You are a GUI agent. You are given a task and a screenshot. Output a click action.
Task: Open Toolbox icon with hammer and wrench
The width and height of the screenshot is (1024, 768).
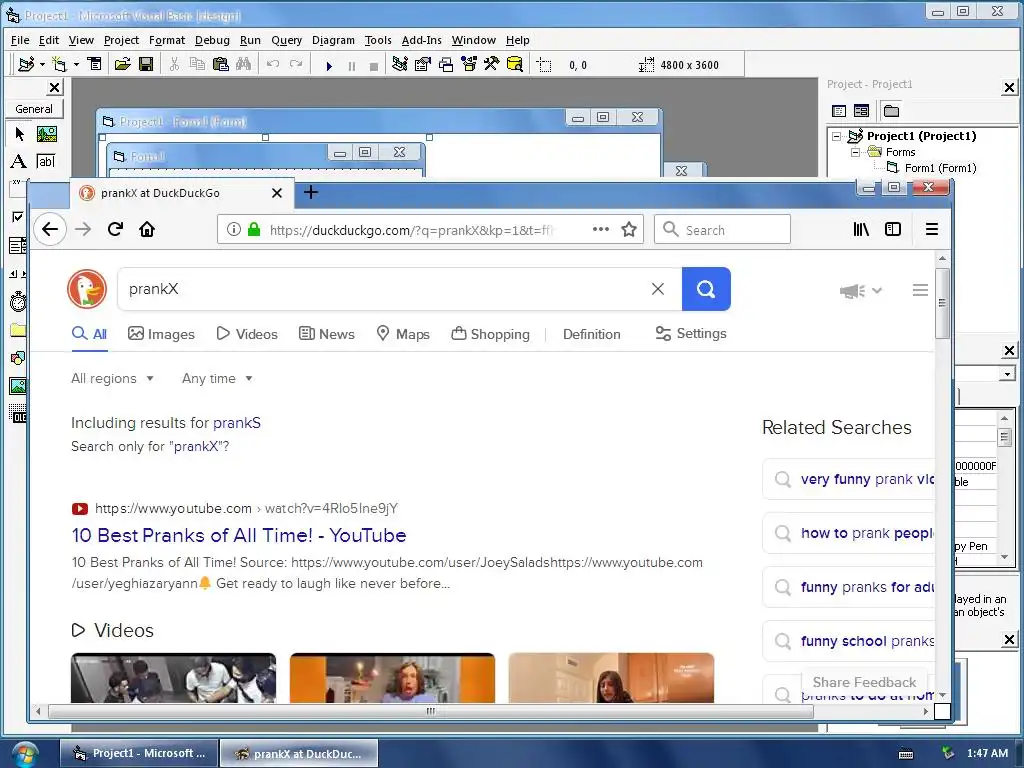click(x=491, y=64)
